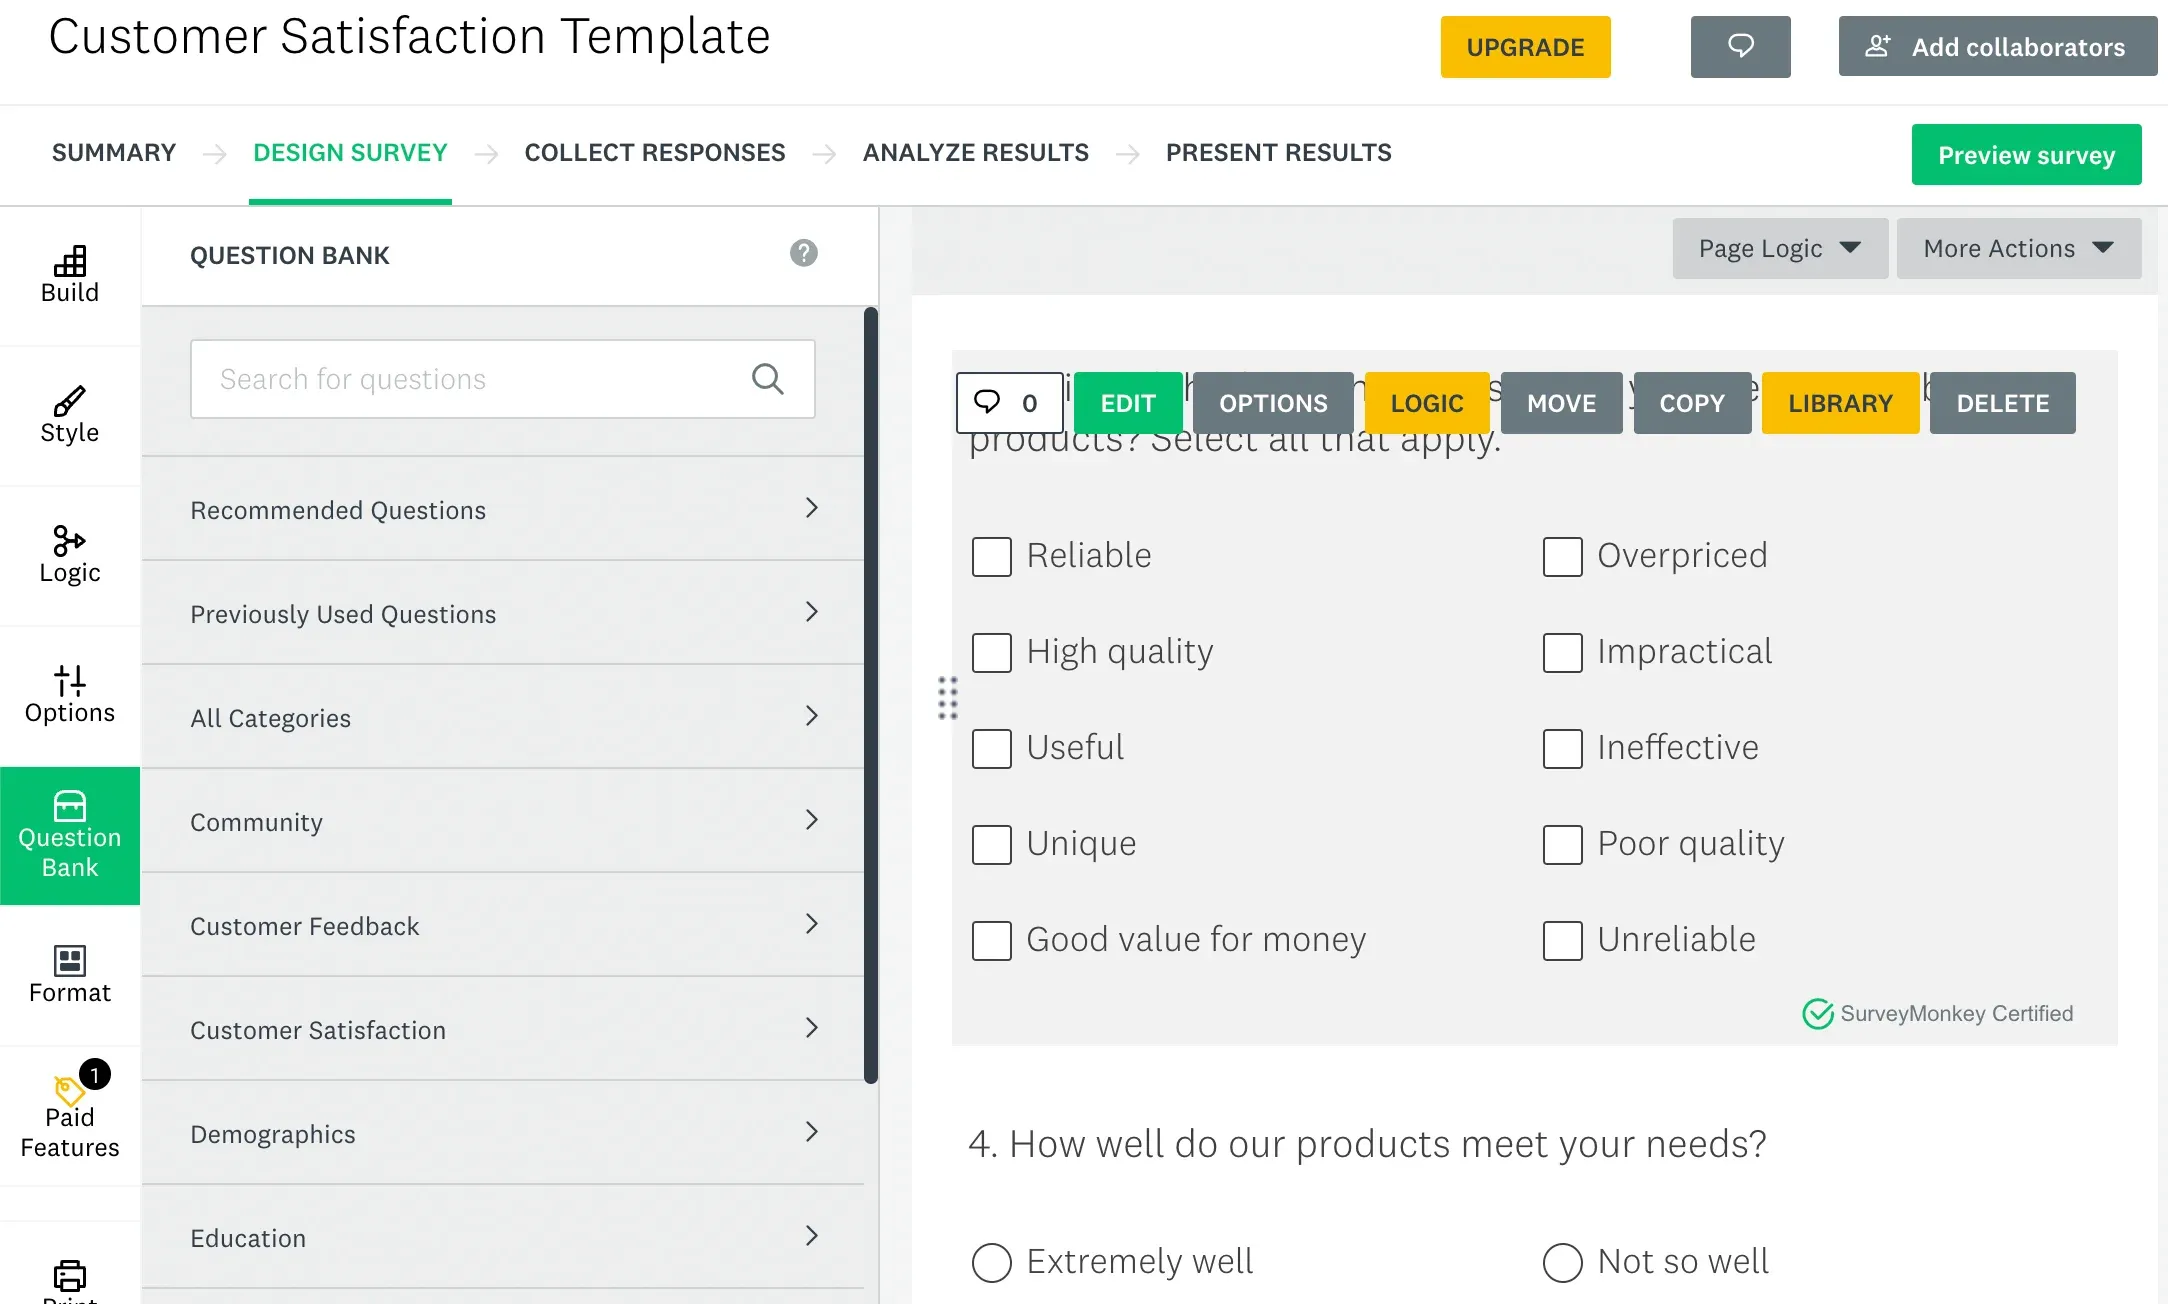The width and height of the screenshot is (2168, 1304).
Task: Click the Preview survey button
Action: click(x=2026, y=154)
